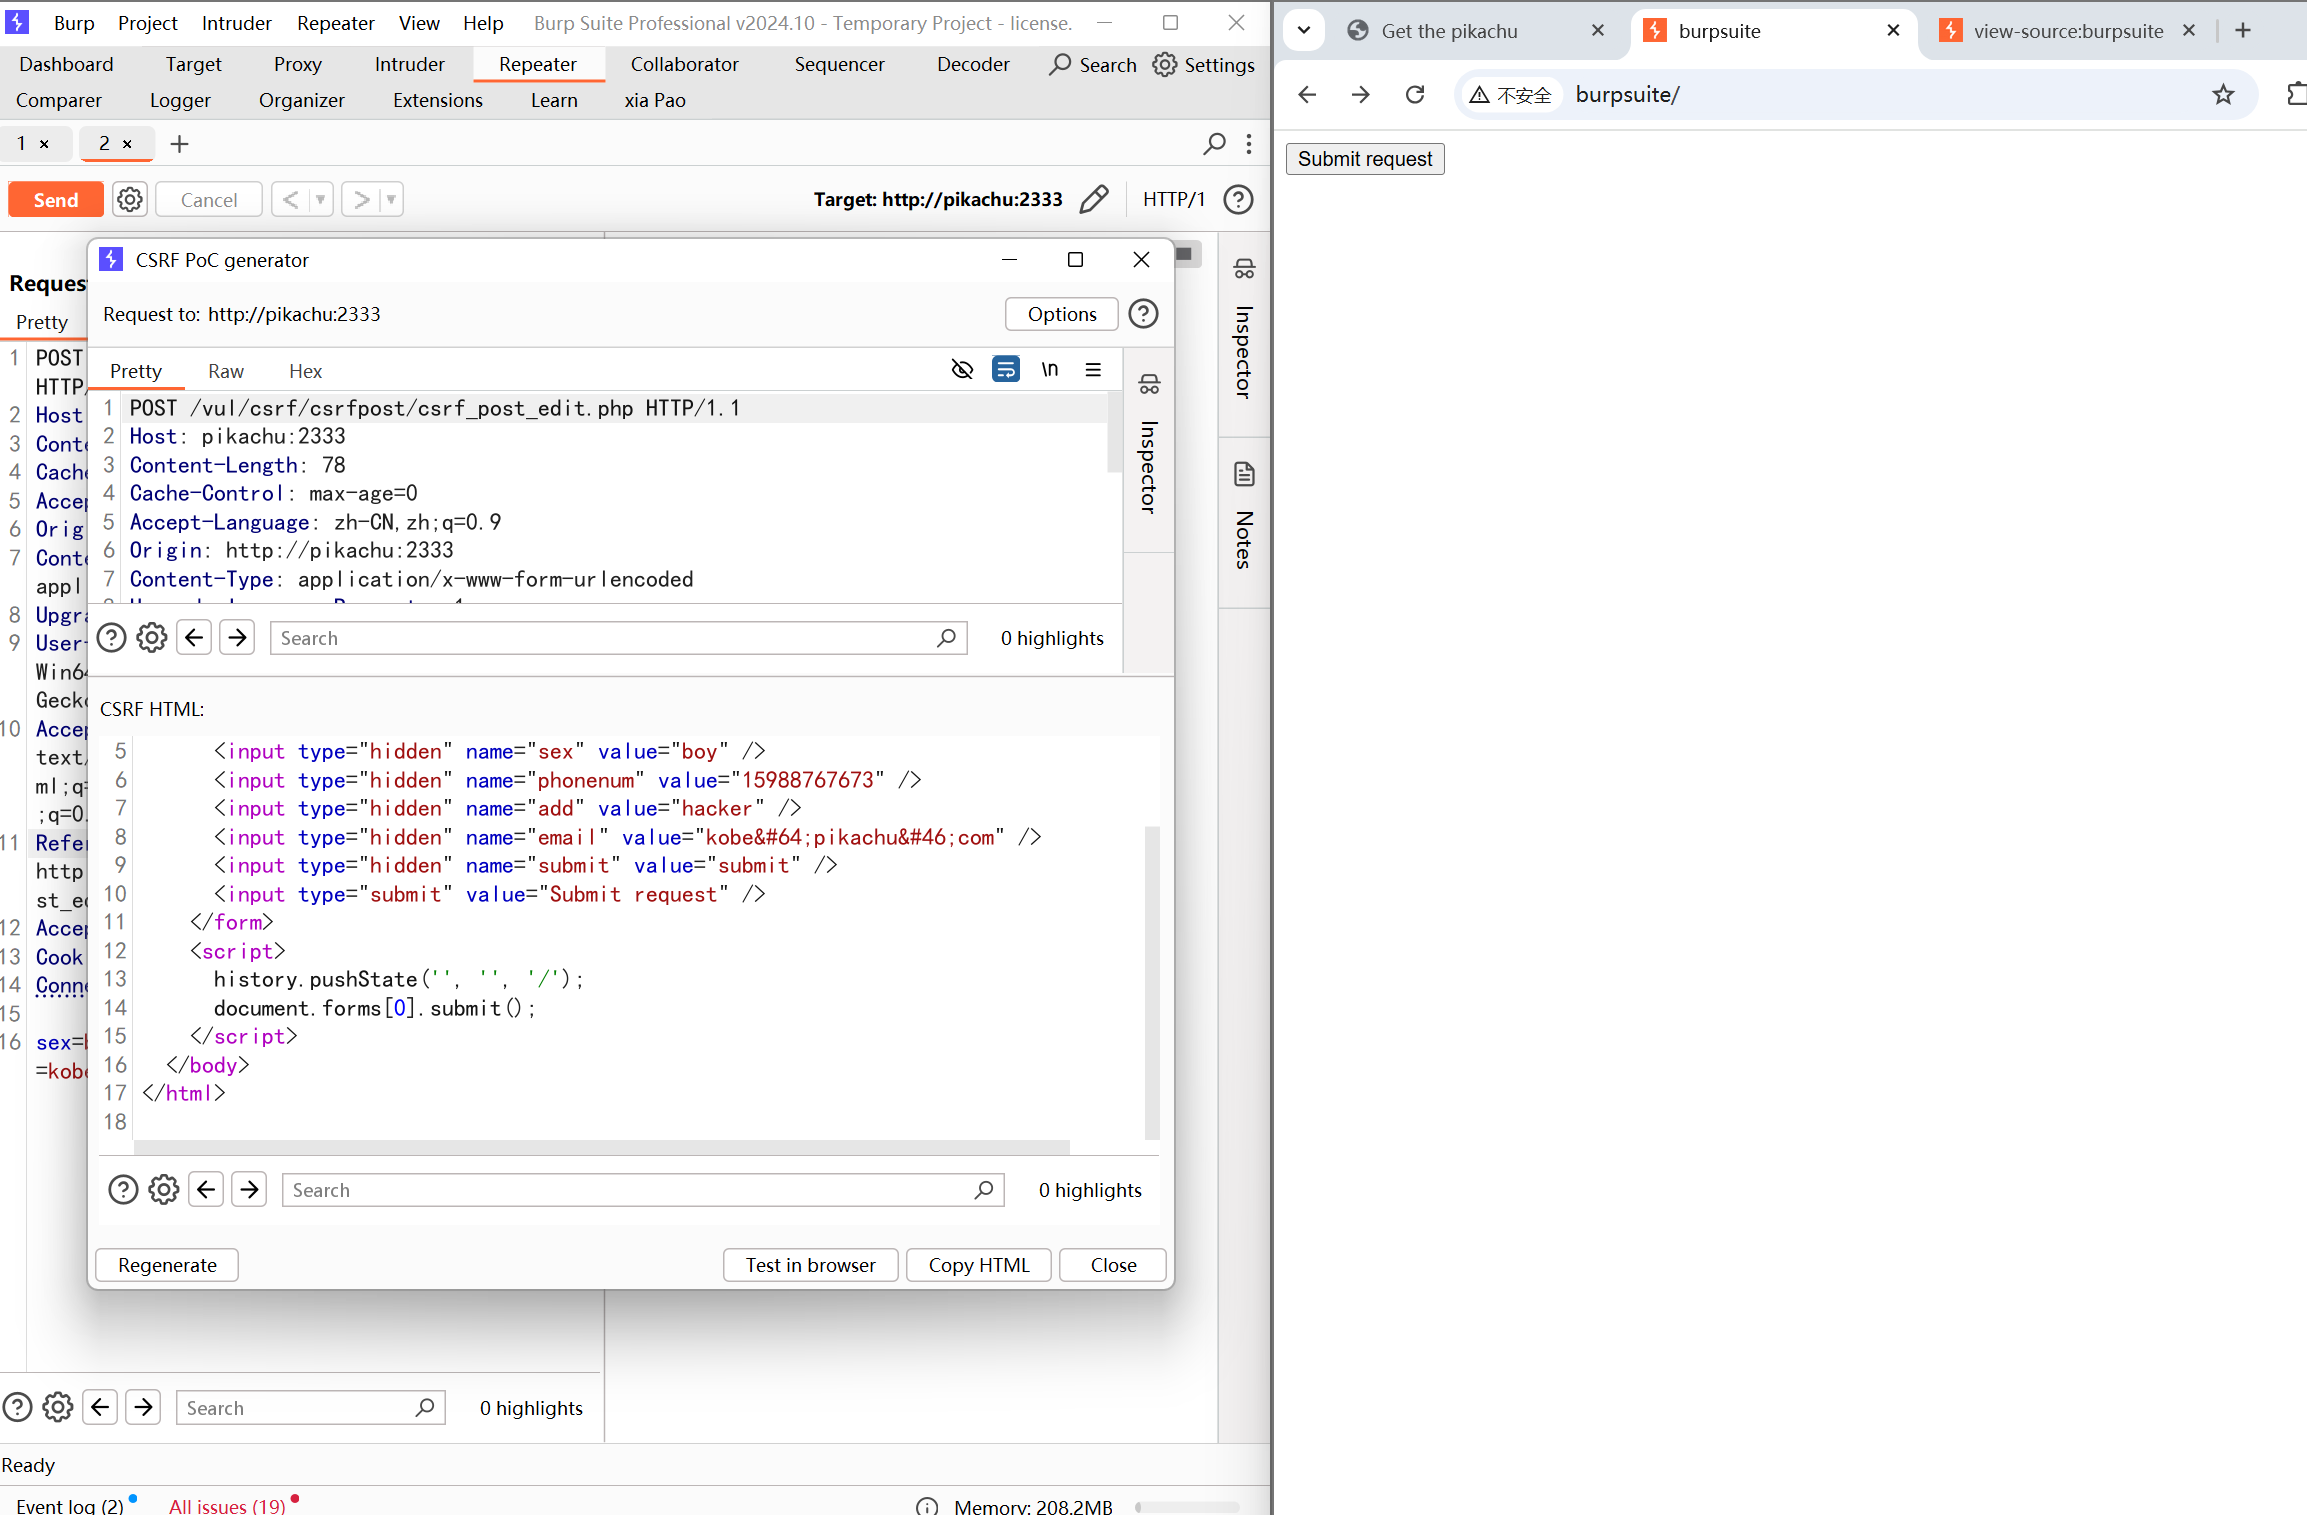This screenshot has height=1515, width=2307.
Task: Open the Burp menu
Action: (74, 23)
